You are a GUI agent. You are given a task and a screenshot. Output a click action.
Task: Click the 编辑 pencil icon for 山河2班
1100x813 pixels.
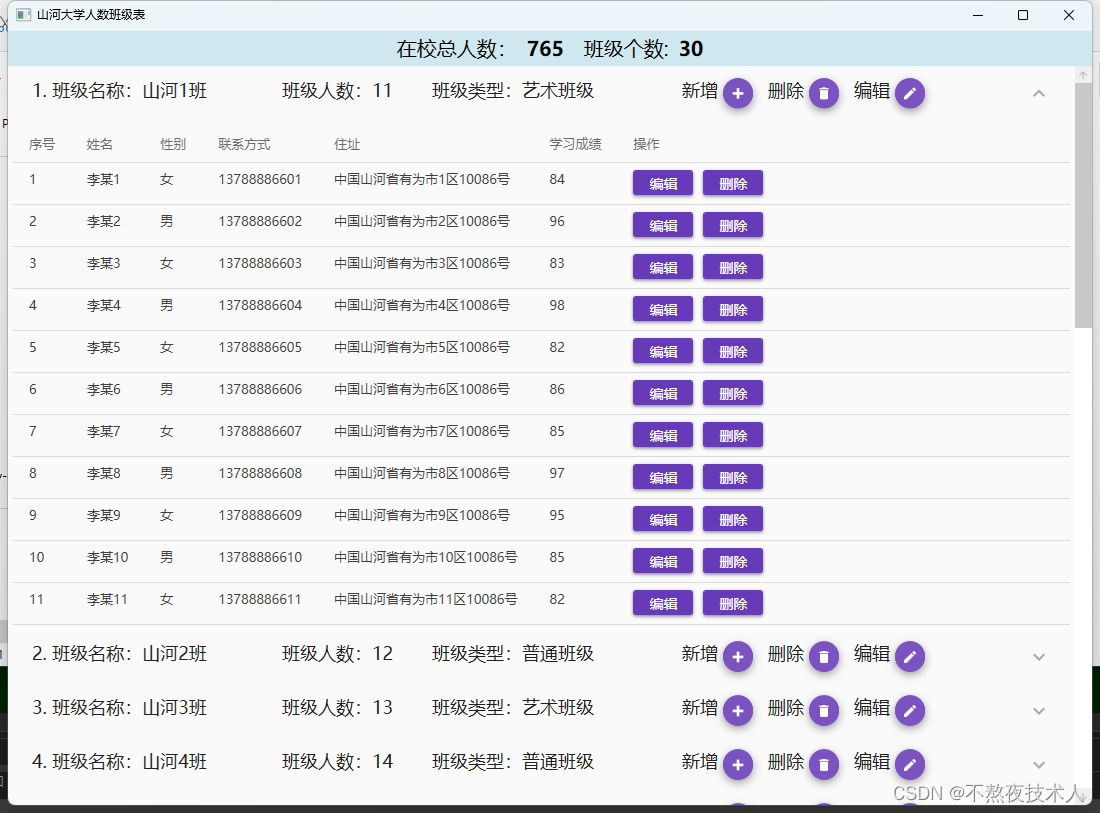tap(910, 656)
